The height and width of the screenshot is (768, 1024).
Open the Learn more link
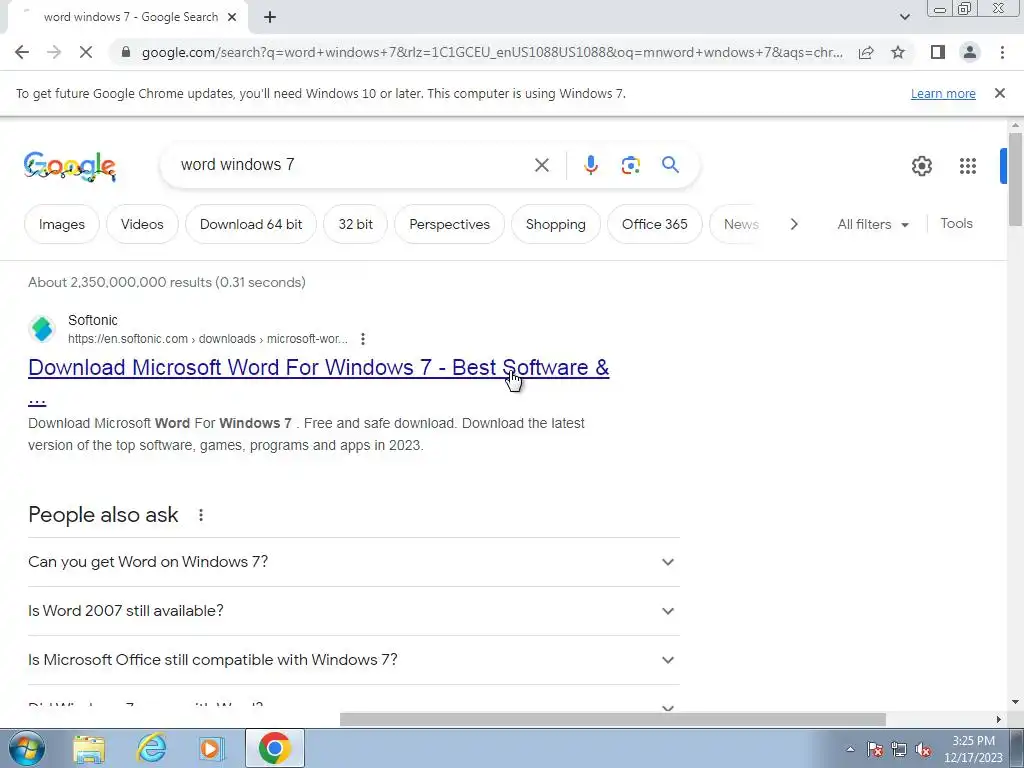point(943,93)
